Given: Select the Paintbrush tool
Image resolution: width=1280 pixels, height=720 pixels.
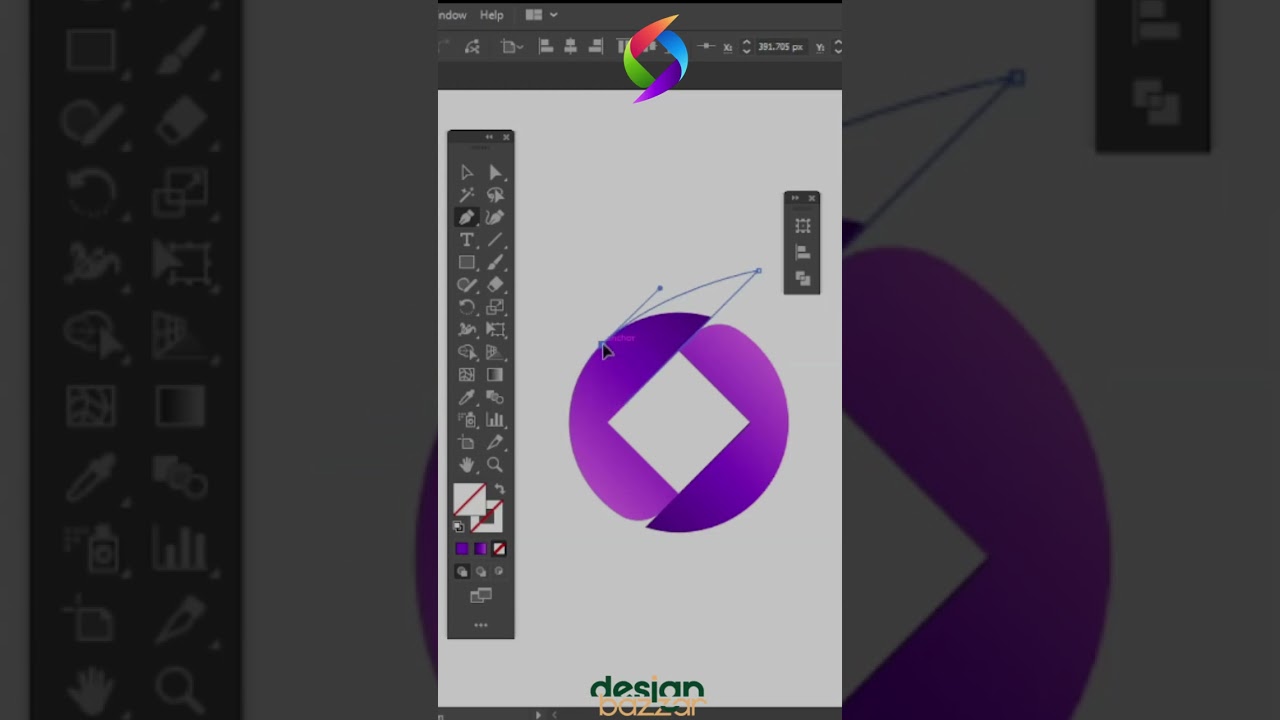Looking at the screenshot, I should tap(495, 262).
